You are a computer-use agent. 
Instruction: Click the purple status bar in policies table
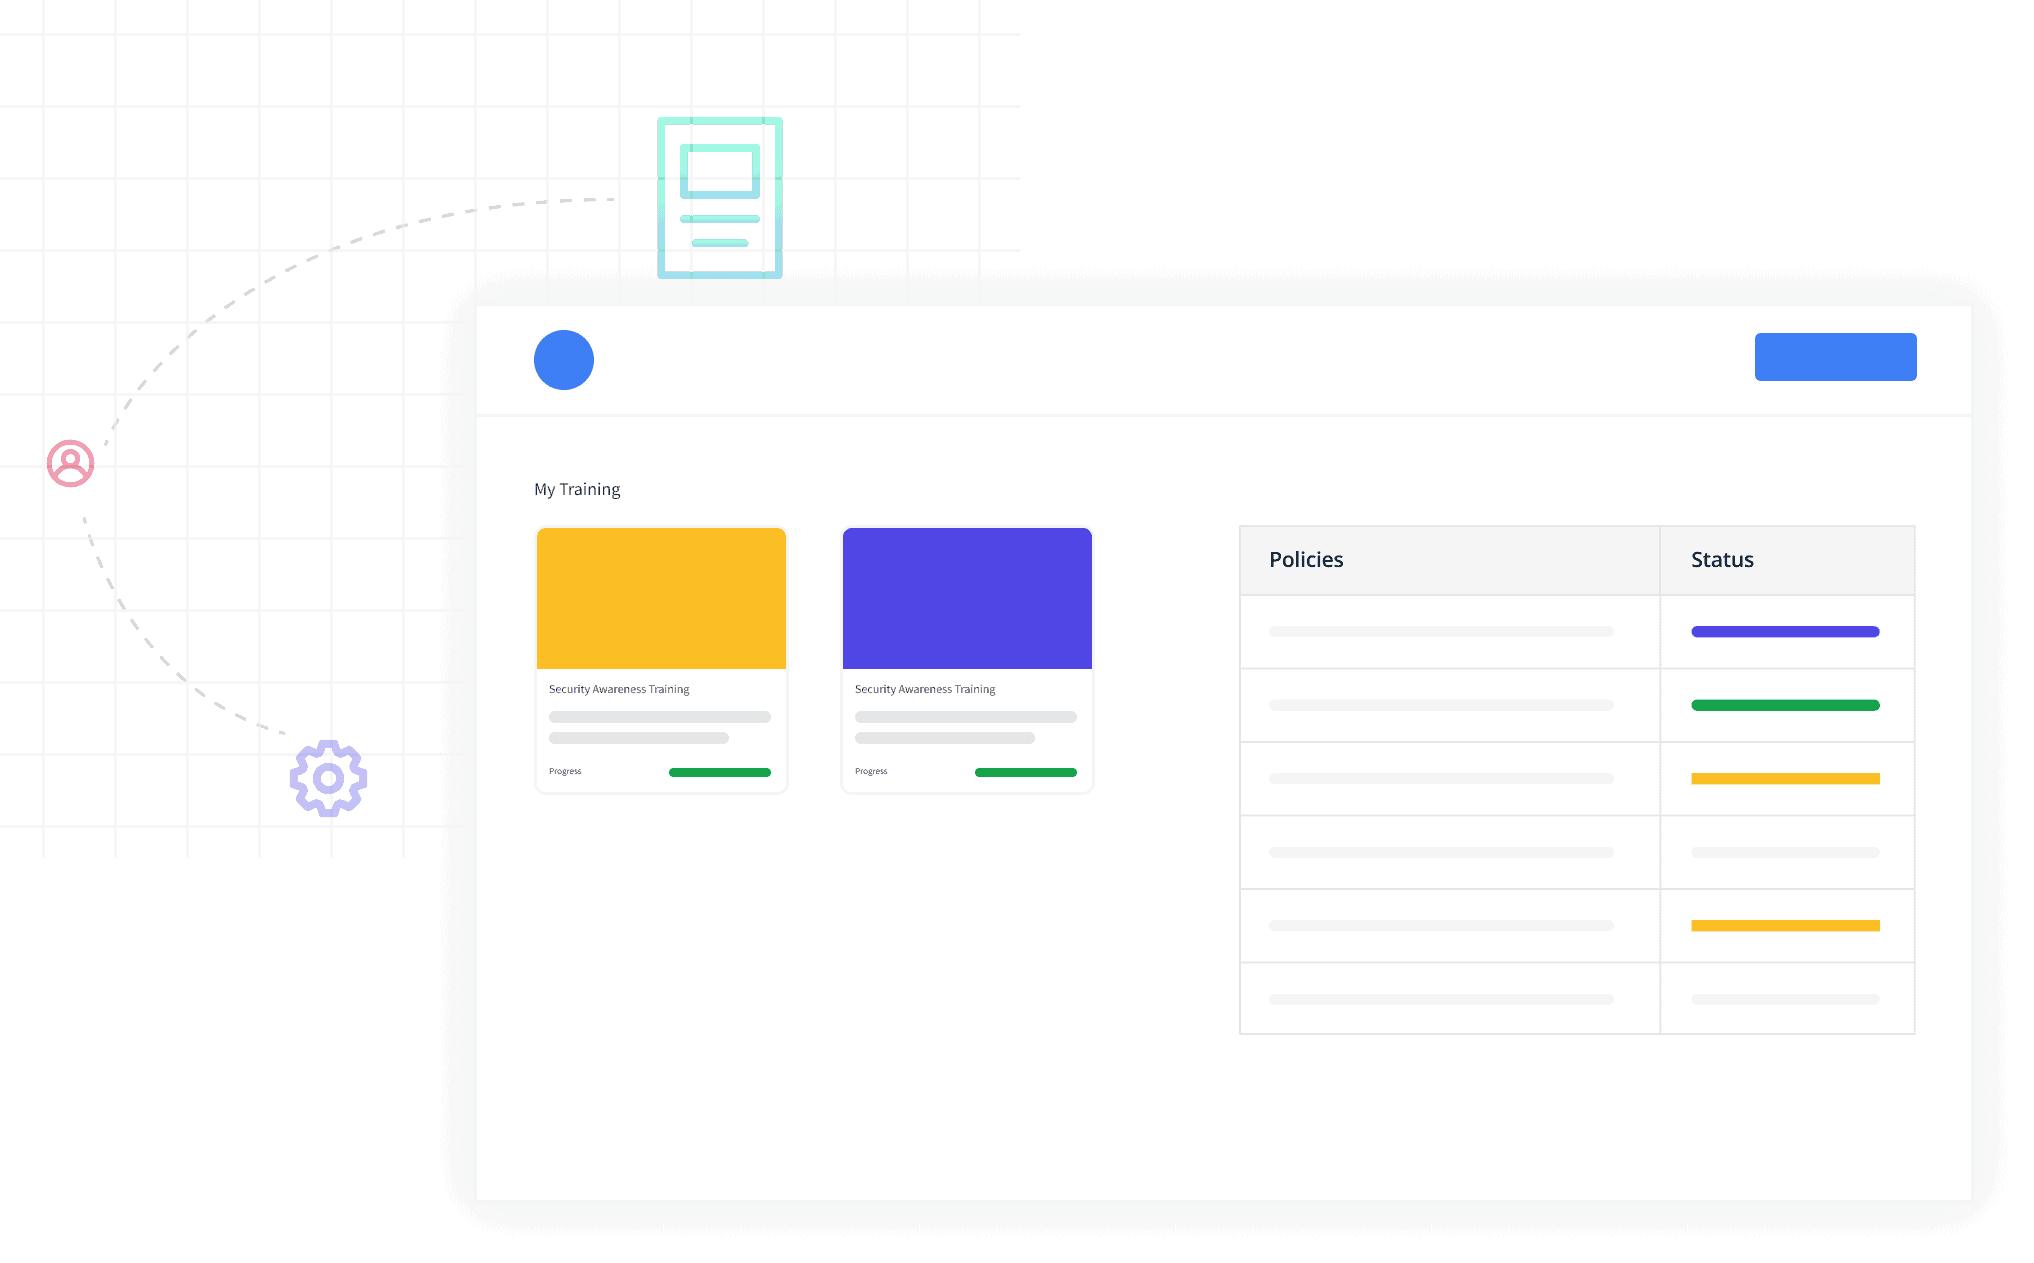coord(1785,632)
